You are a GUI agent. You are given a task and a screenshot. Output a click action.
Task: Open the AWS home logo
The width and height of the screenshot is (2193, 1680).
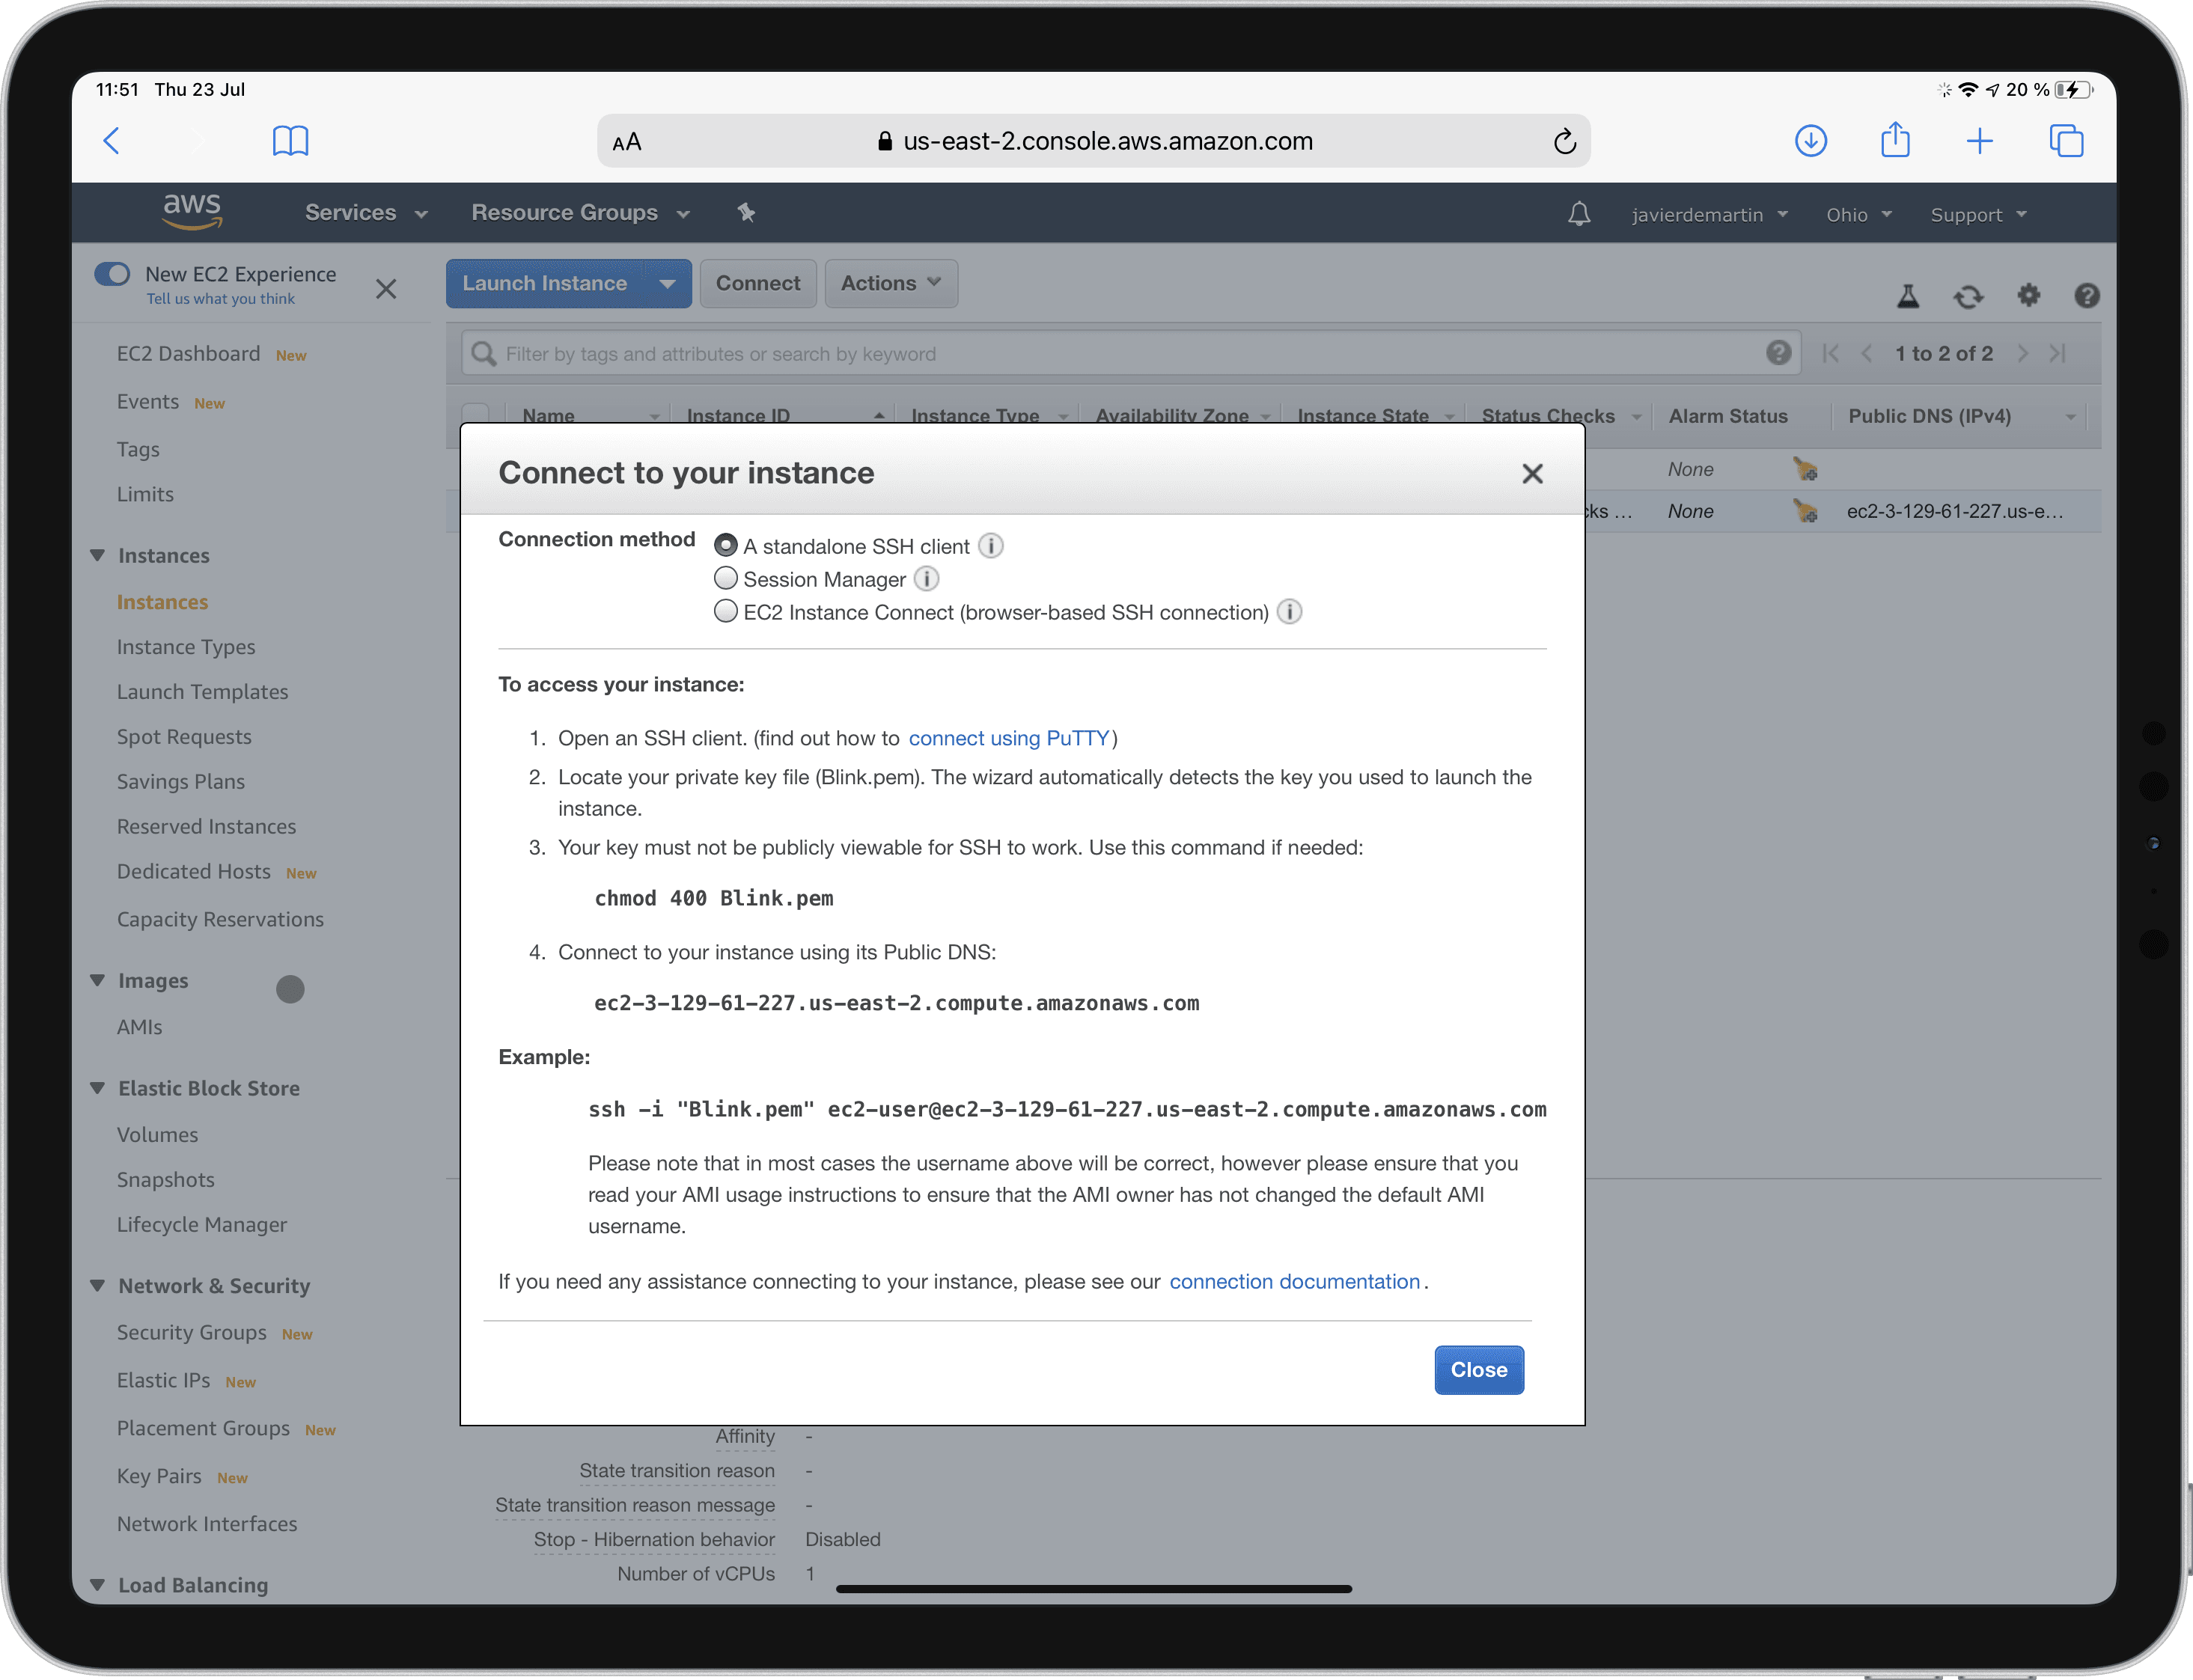192,212
